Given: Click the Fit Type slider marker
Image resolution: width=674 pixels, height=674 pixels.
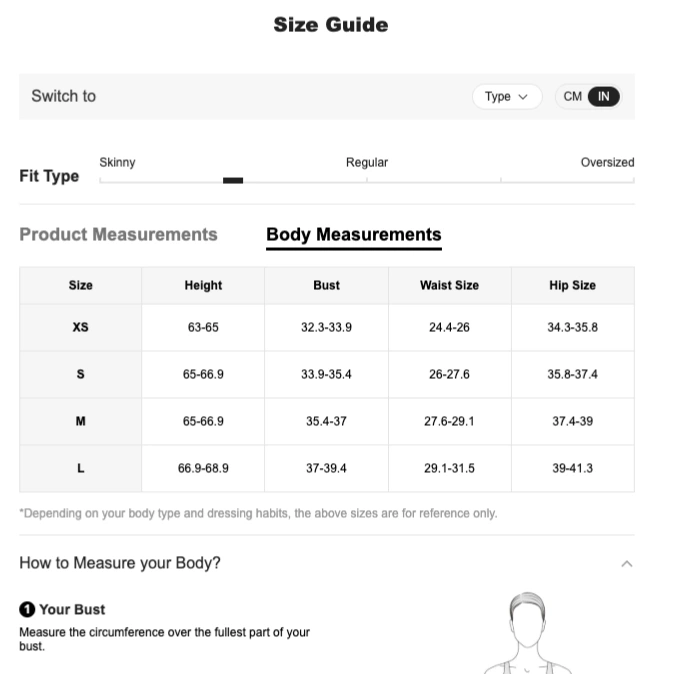Looking at the screenshot, I should coord(233,181).
